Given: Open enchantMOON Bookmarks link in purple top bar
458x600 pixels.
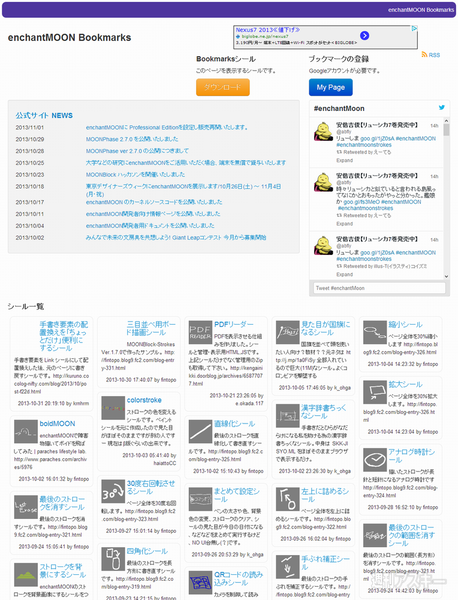Looking at the screenshot, I should coord(421,10).
